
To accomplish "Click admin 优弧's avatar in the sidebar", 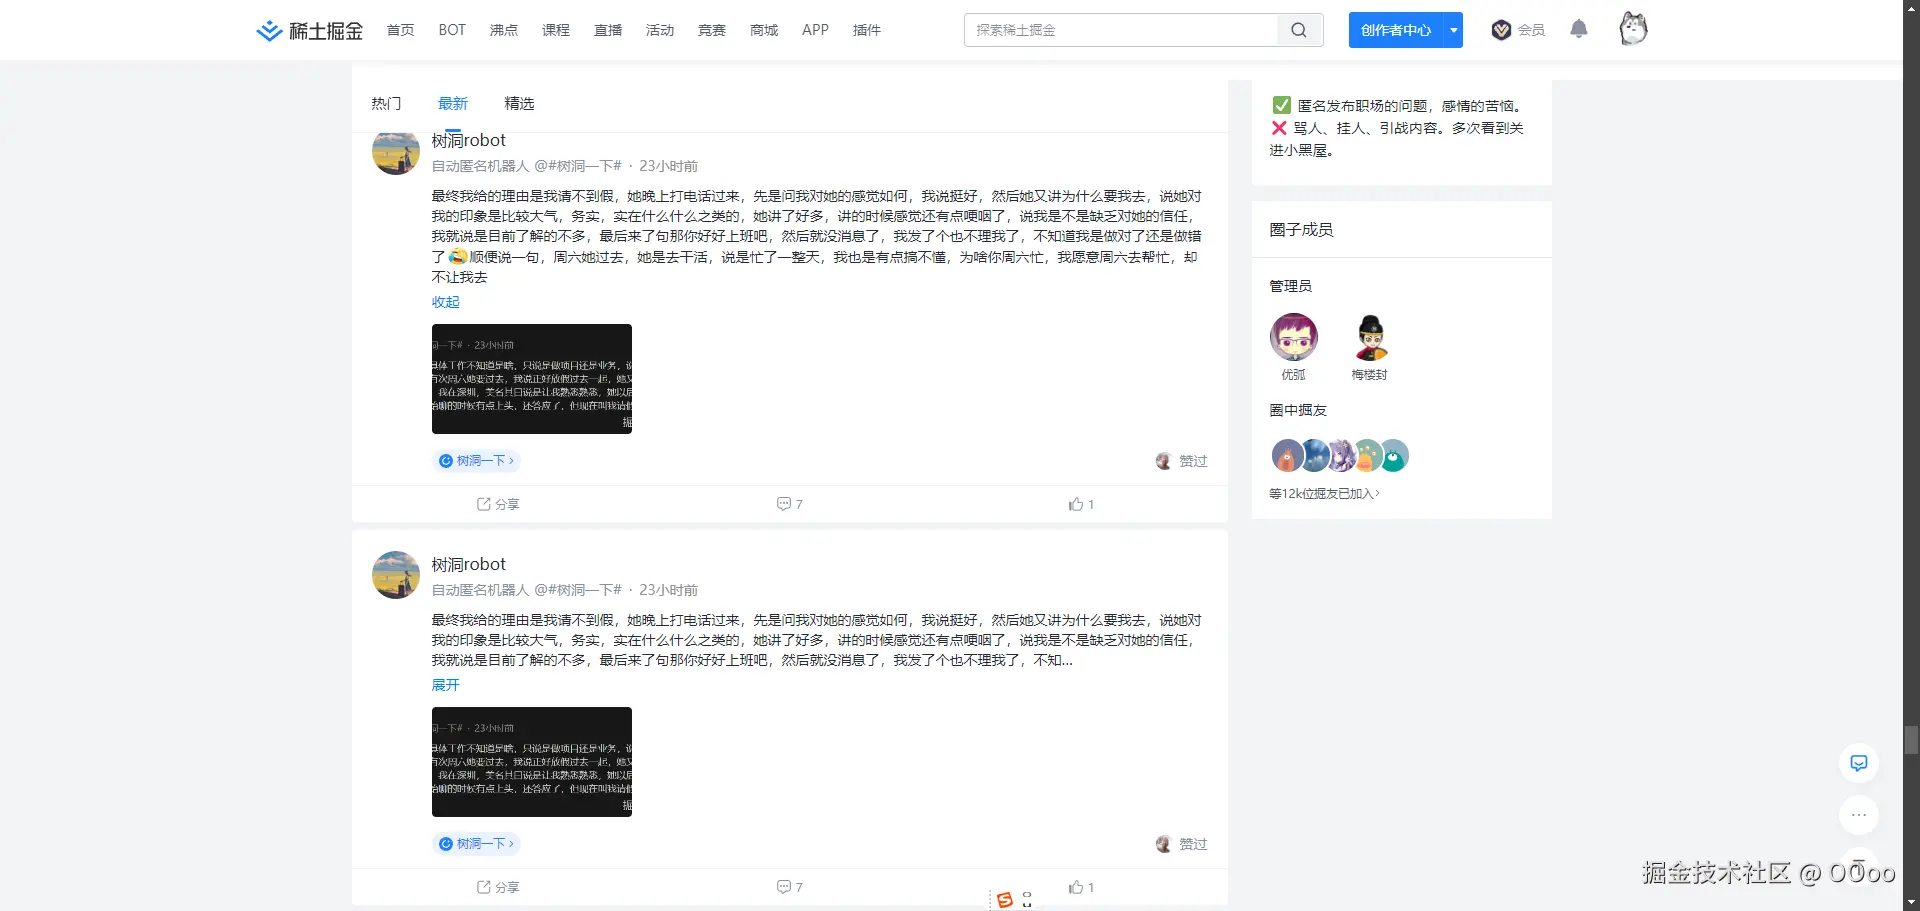I will [x=1293, y=337].
